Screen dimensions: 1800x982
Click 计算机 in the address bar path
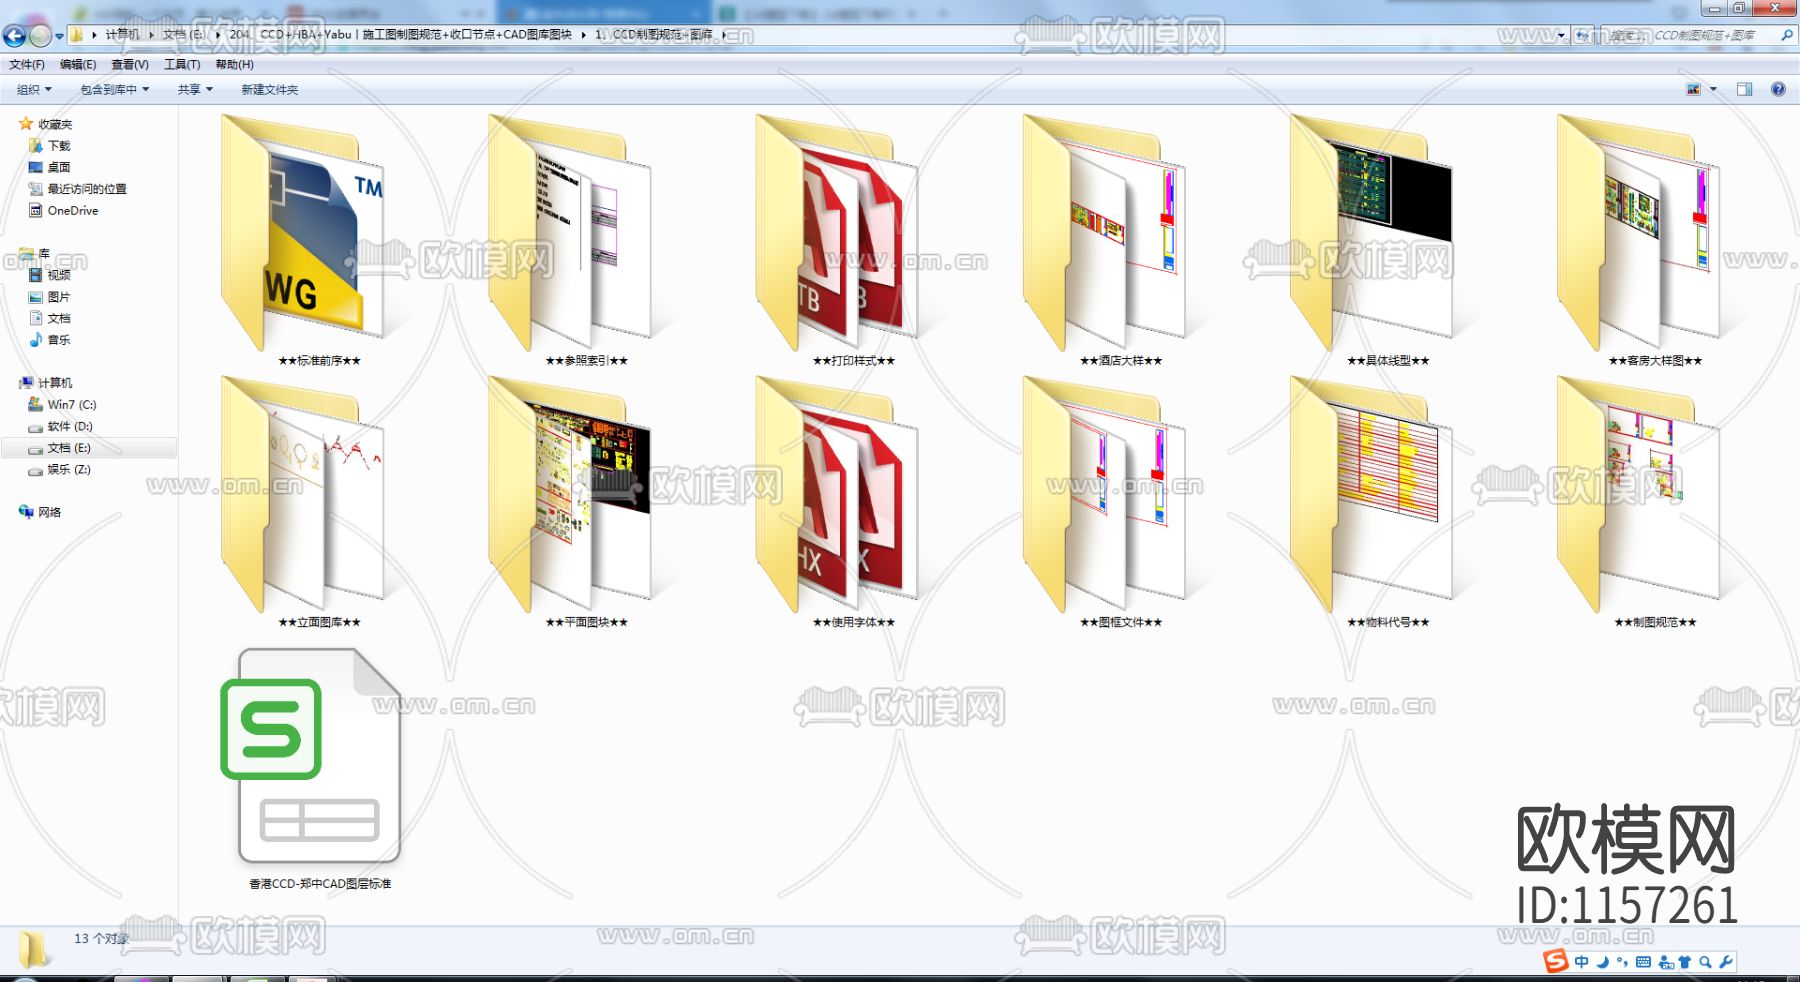pos(123,34)
